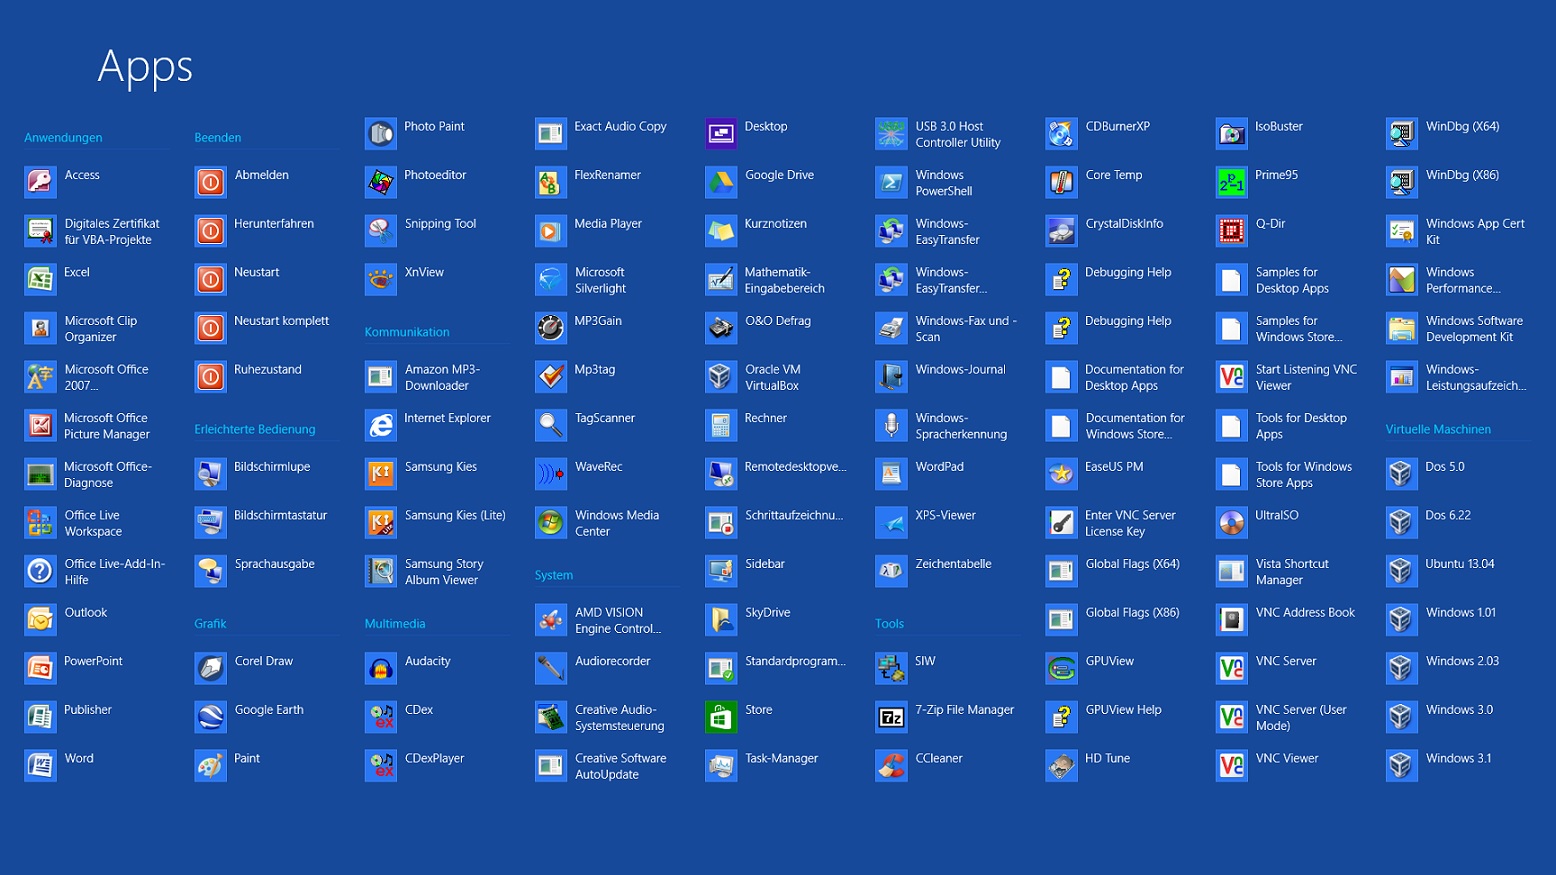Viewport: 1556px width, 875px height.
Task: Click the 'Samsung Kies (Lite)' label
Action: (455, 516)
